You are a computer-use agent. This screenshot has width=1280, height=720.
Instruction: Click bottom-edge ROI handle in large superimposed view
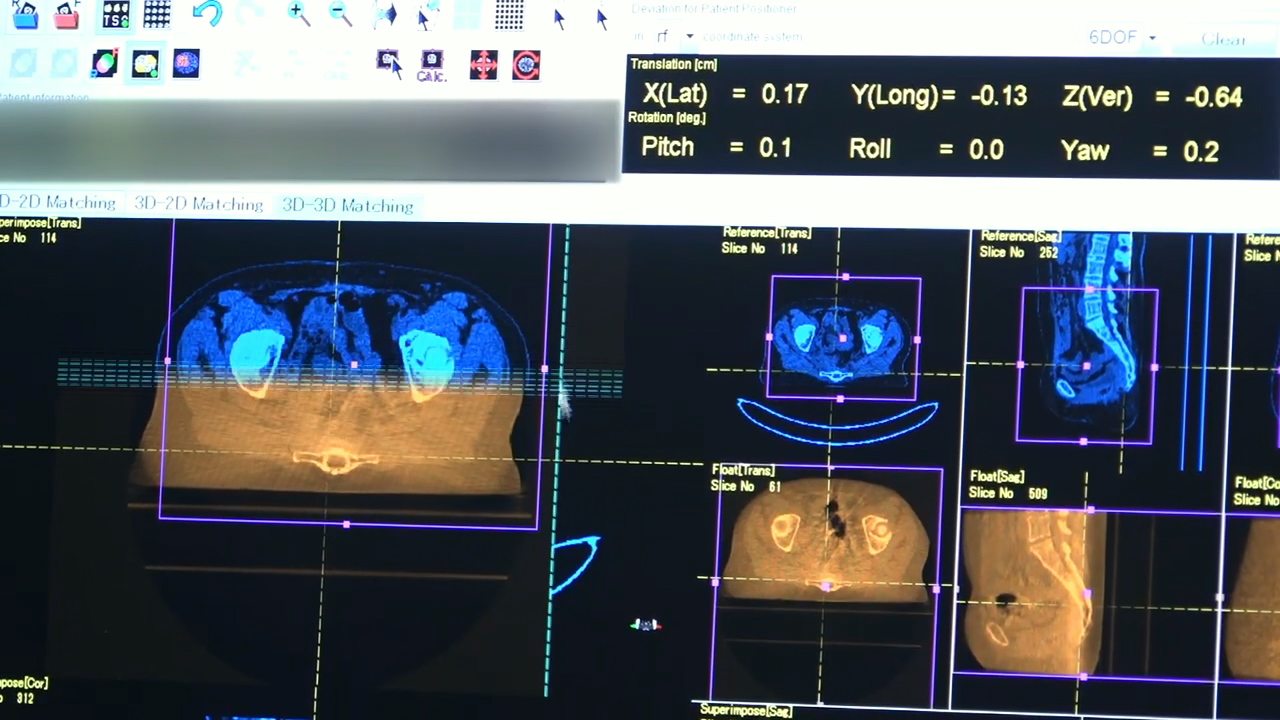pyautogui.click(x=346, y=524)
